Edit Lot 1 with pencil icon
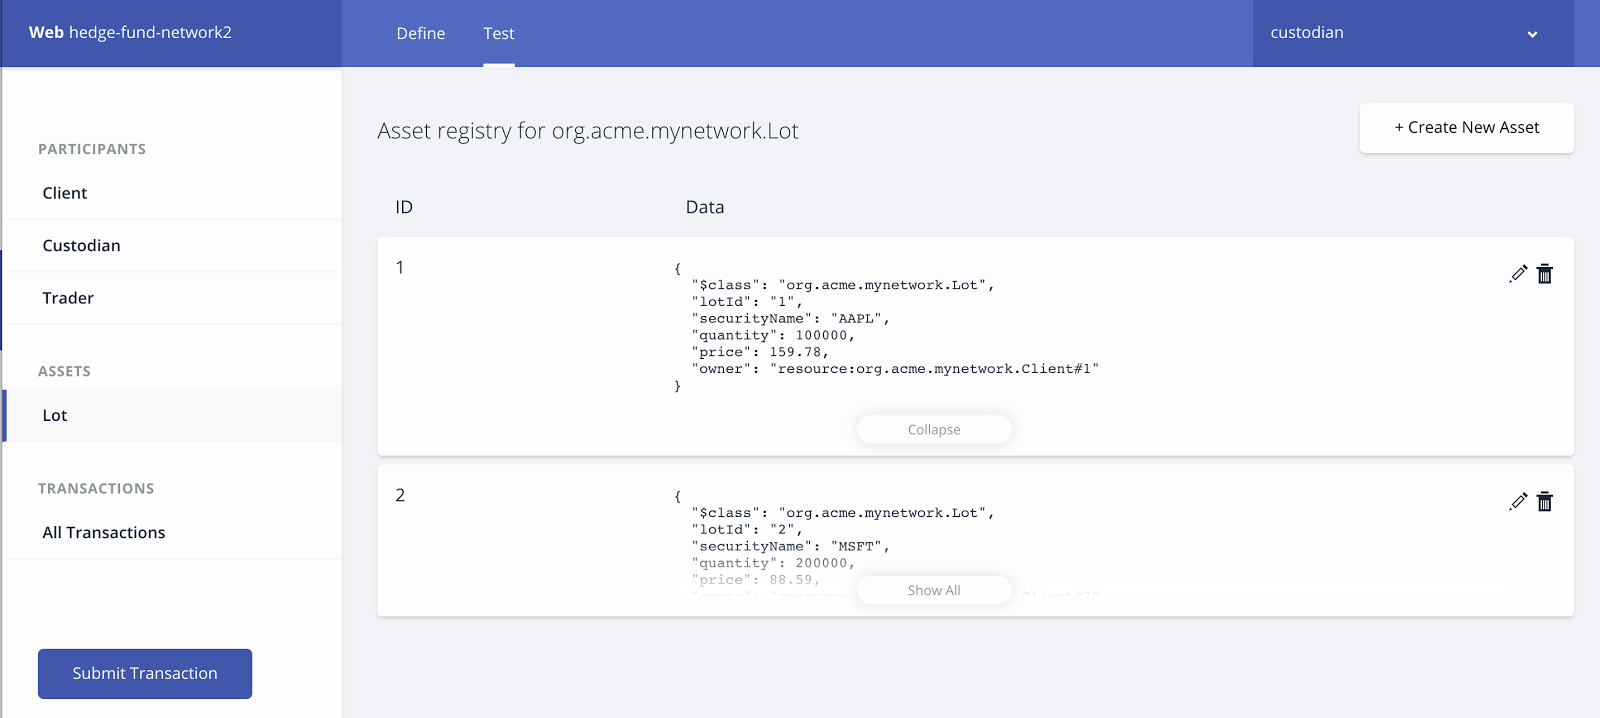This screenshot has height=718, width=1600. (x=1518, y=274)
